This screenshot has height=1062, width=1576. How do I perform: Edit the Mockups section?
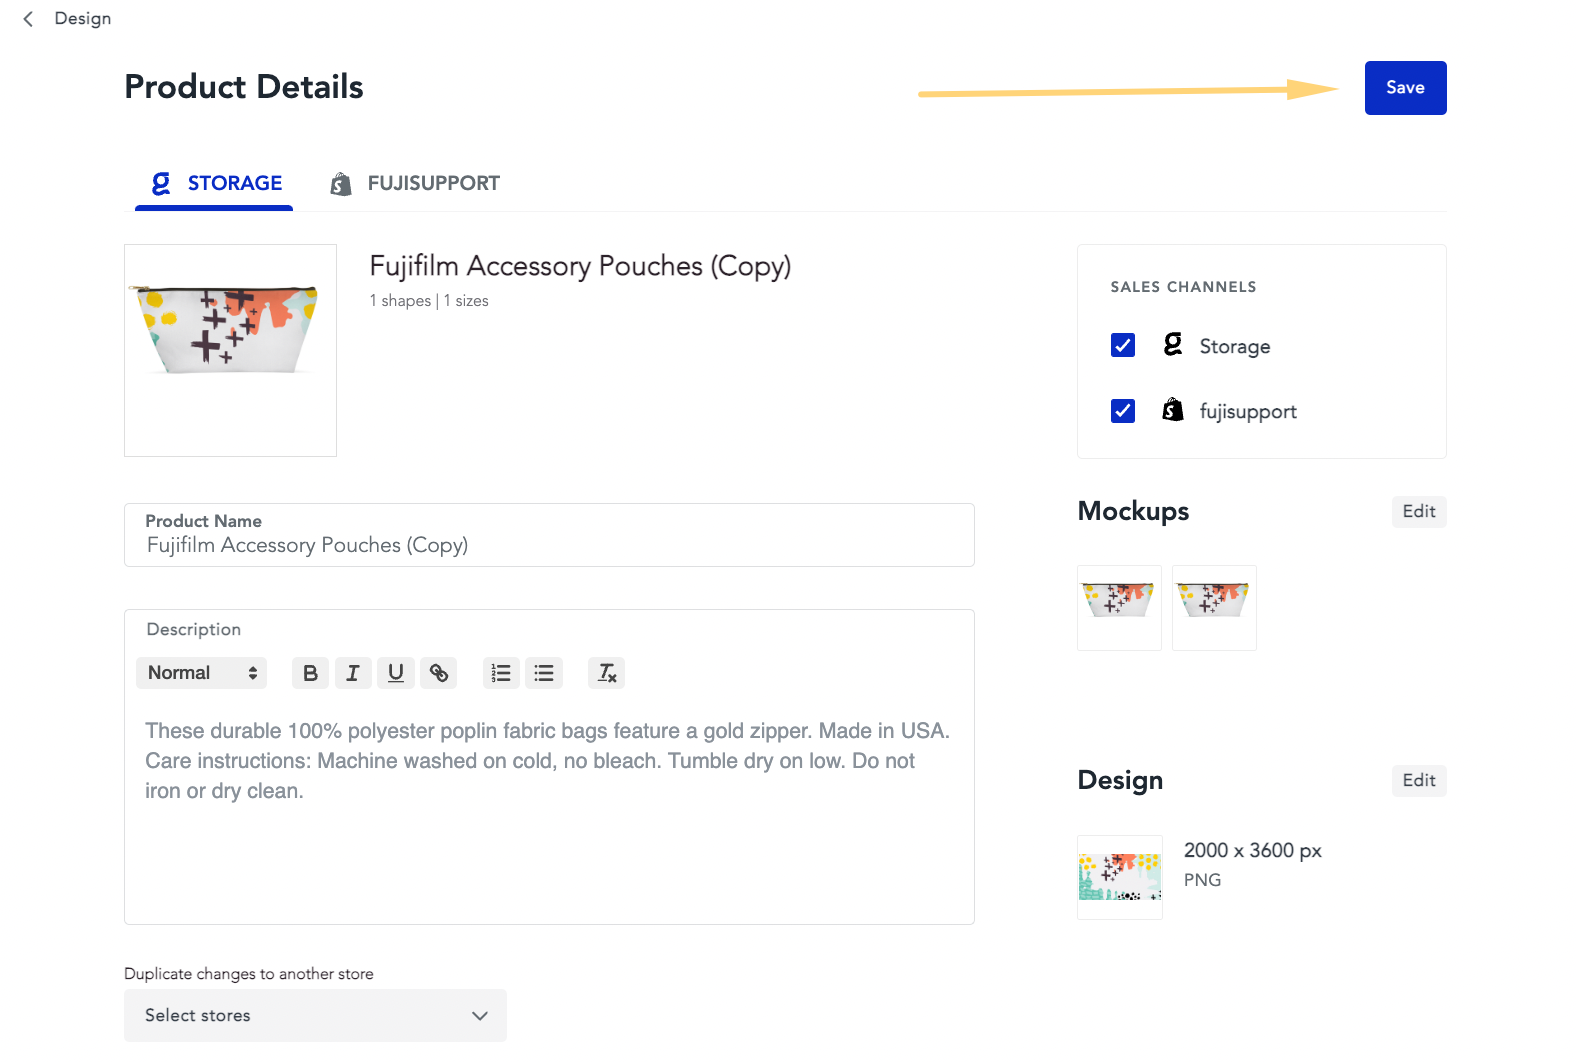[1418, 512]
